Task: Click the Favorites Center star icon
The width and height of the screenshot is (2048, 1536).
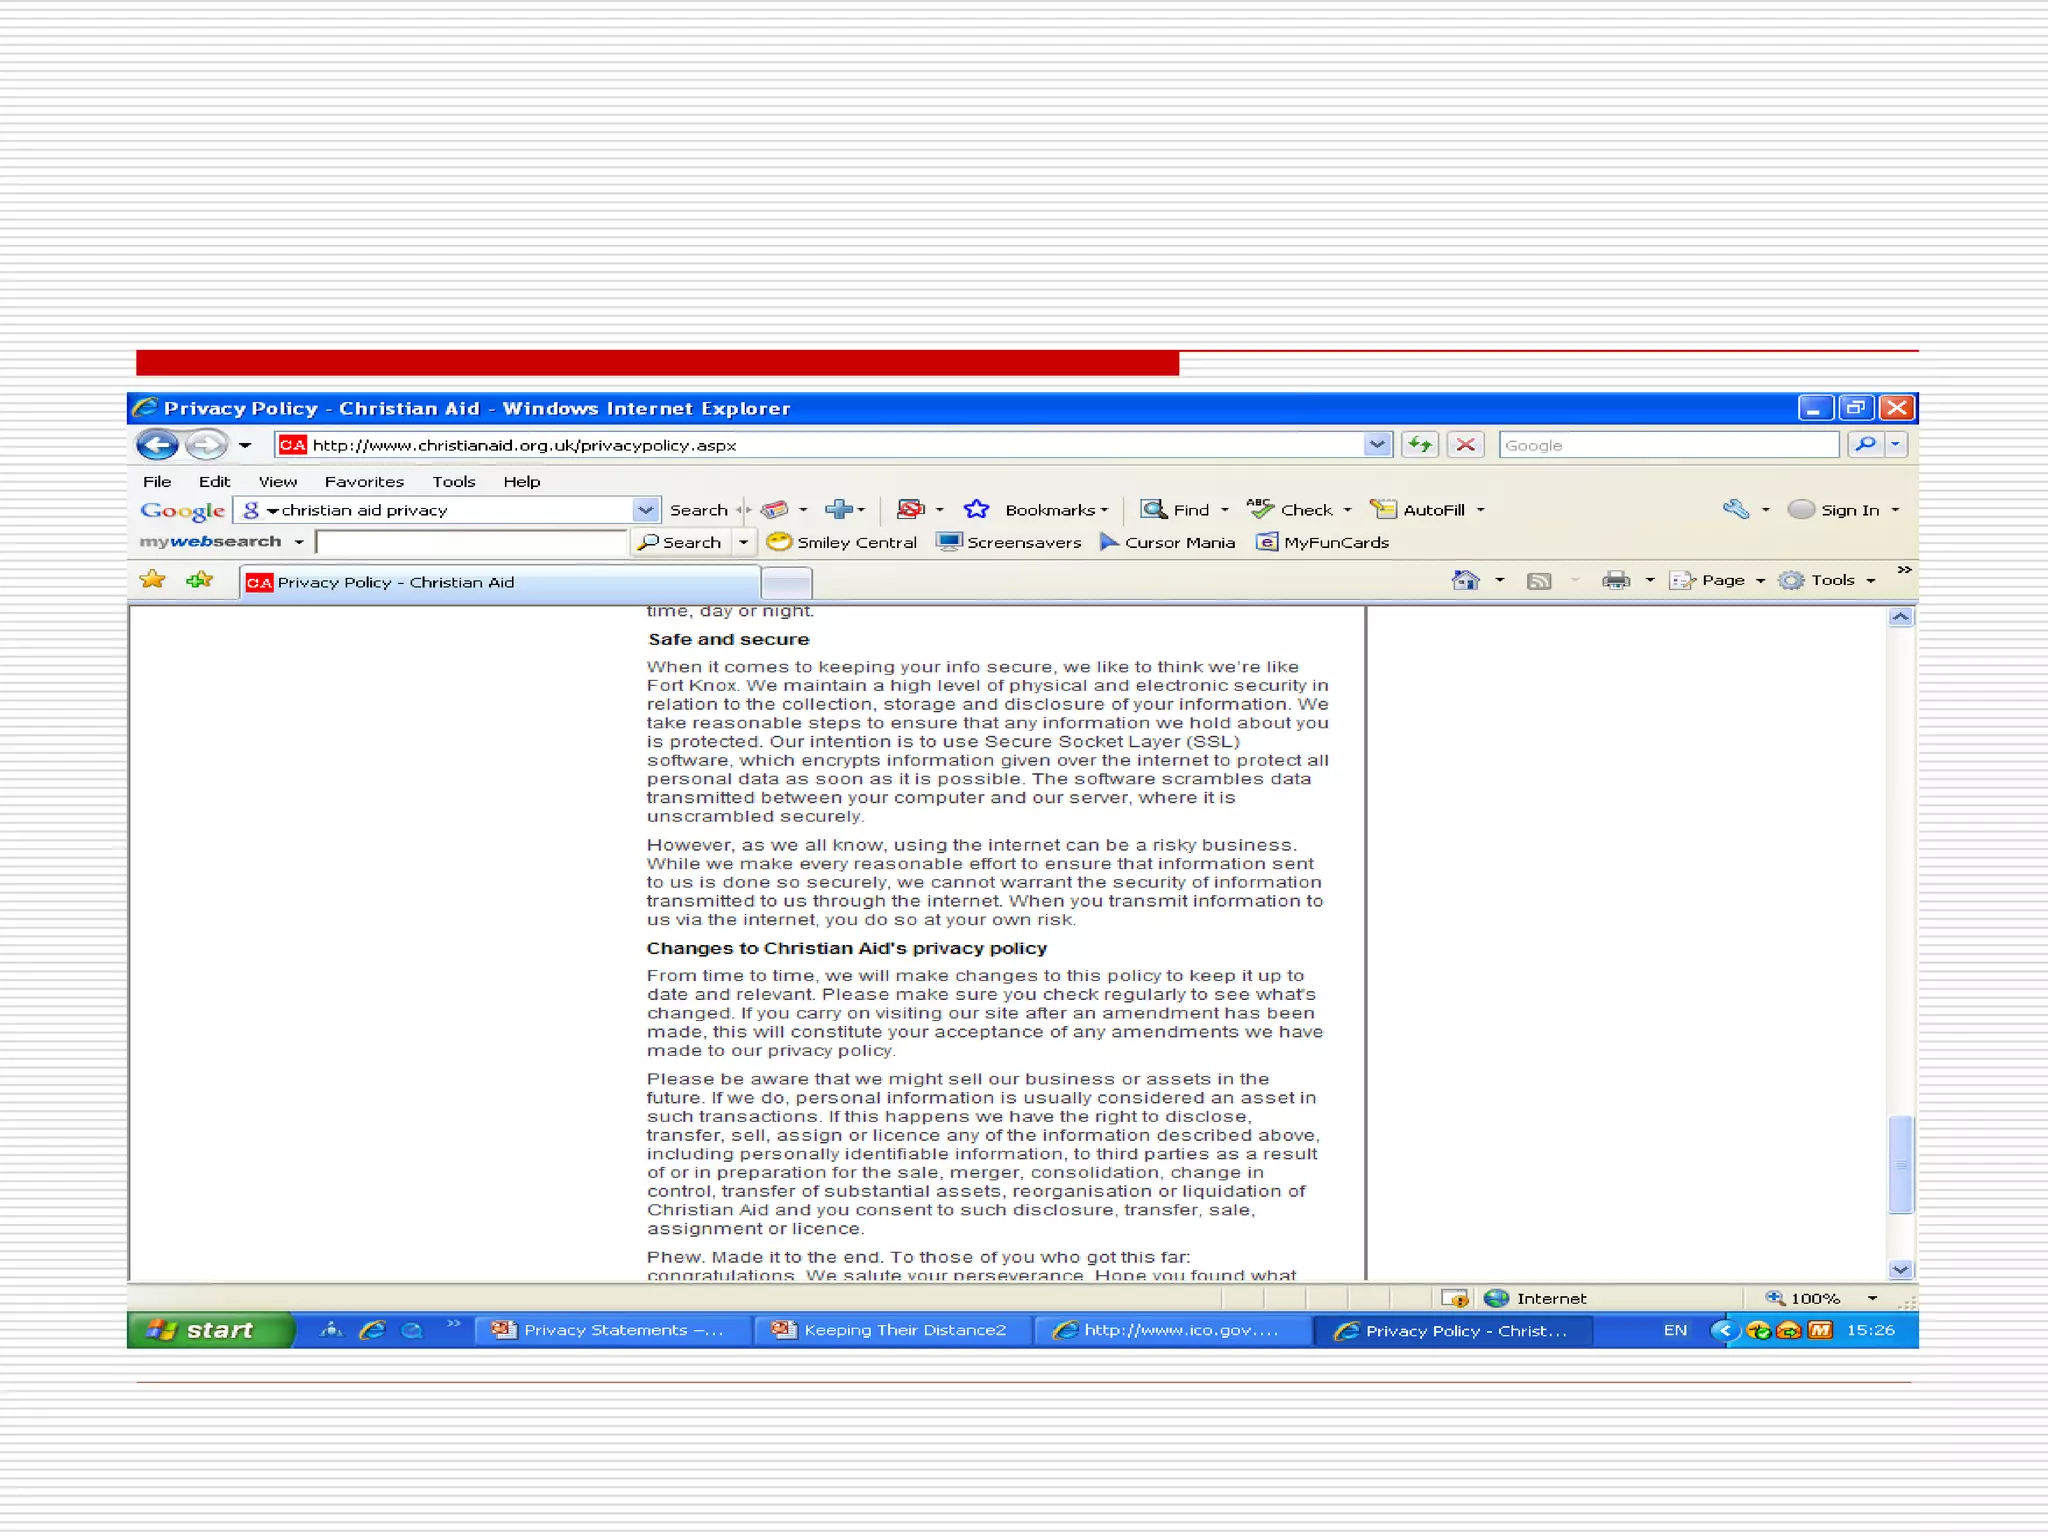Action: coord(153,580)
